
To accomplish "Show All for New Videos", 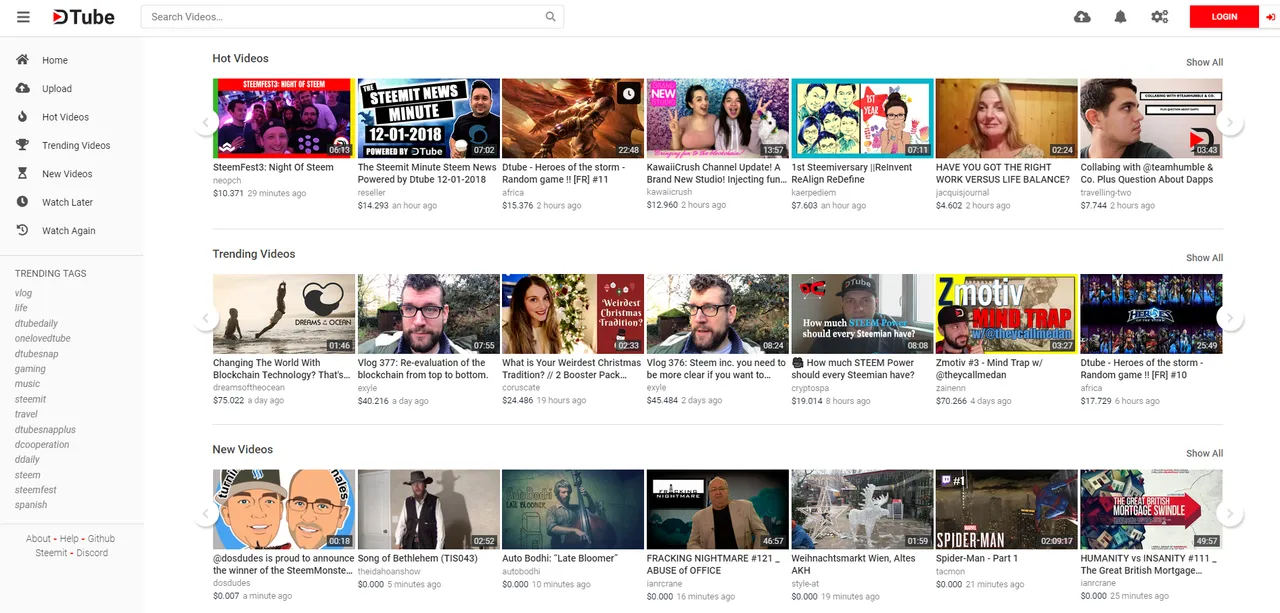I will 1204,453.
